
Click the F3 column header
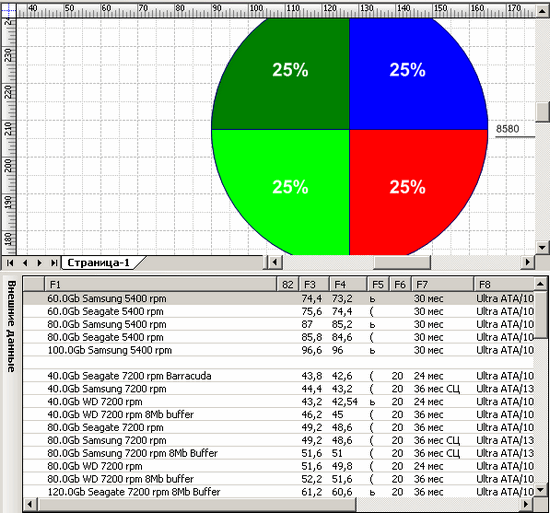[314, 284]
